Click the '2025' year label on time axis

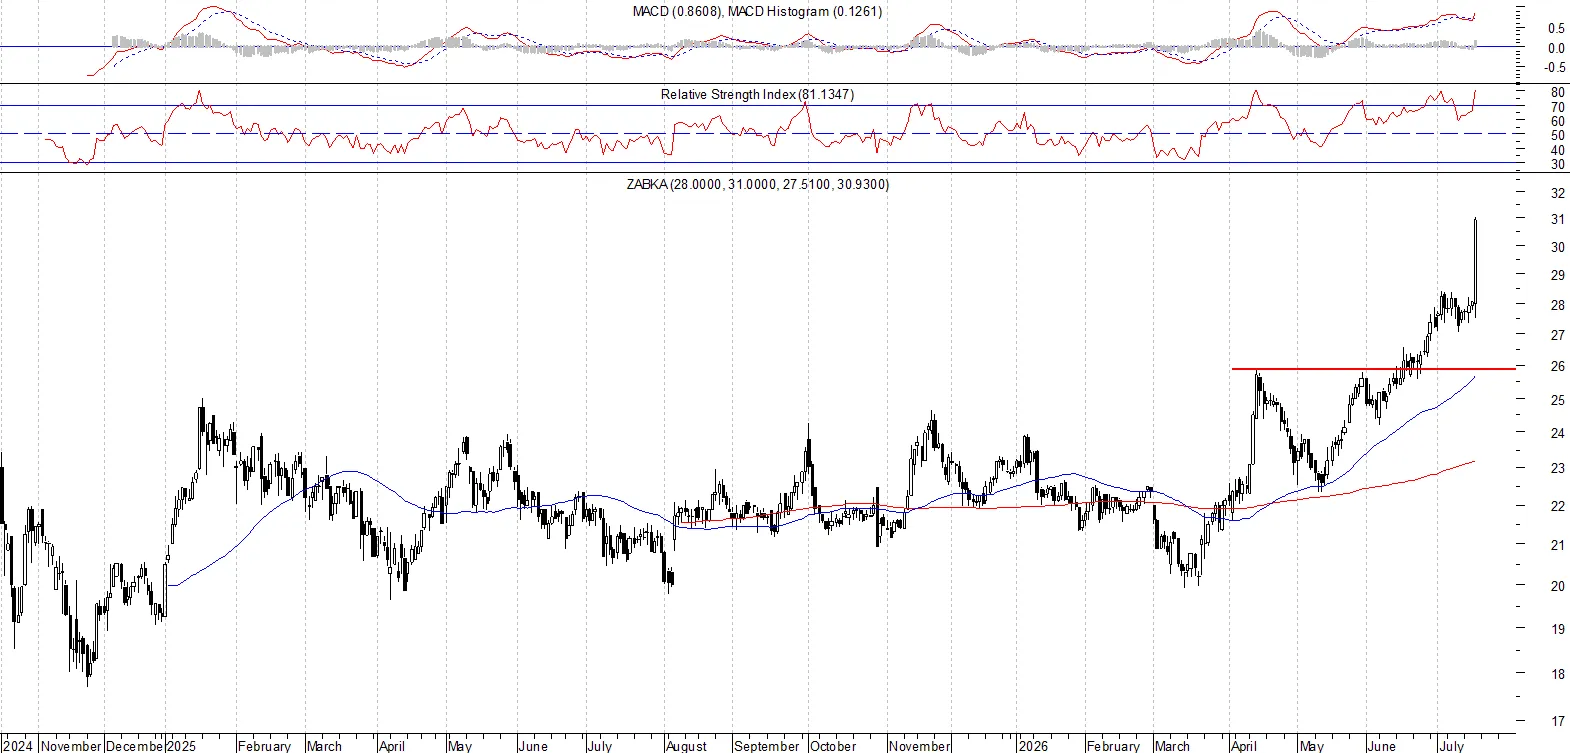(181, 746)
